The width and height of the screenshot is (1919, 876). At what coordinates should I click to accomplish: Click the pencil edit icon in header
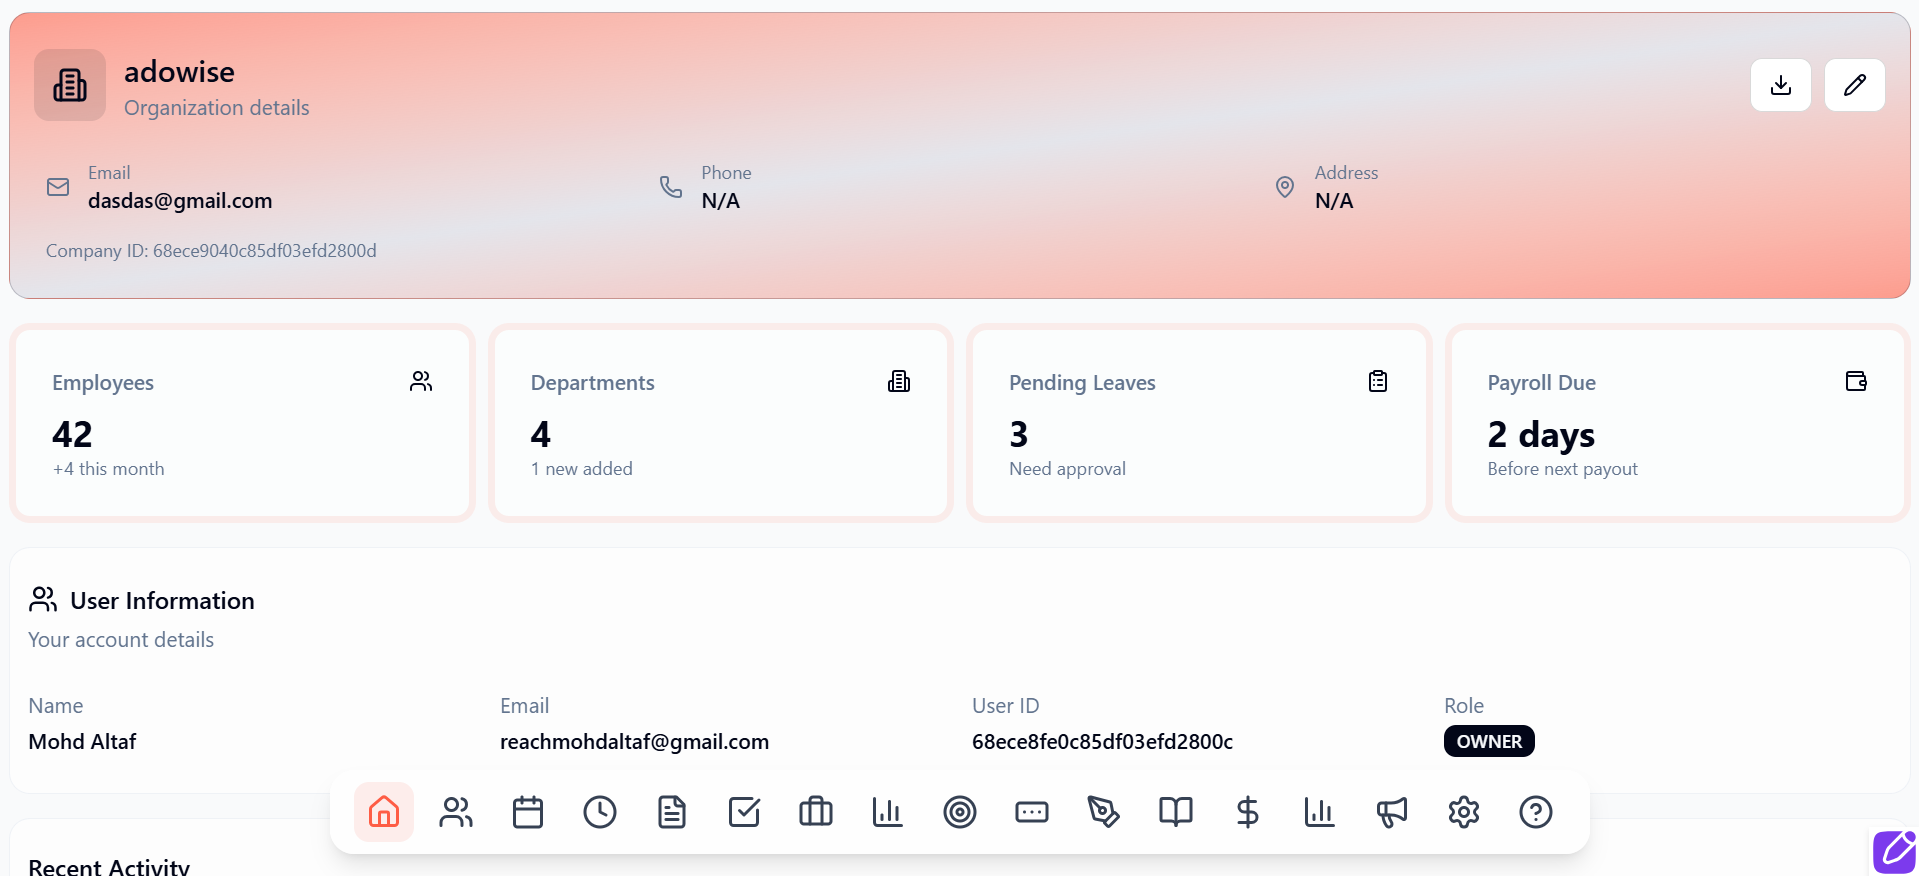1854,85
